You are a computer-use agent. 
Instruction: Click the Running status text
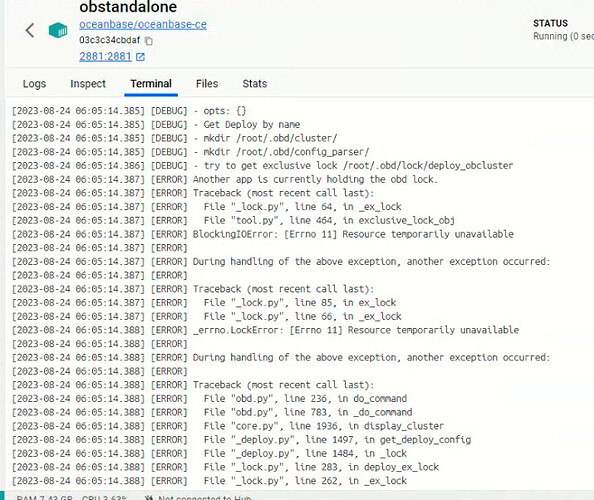pos(563,36)
